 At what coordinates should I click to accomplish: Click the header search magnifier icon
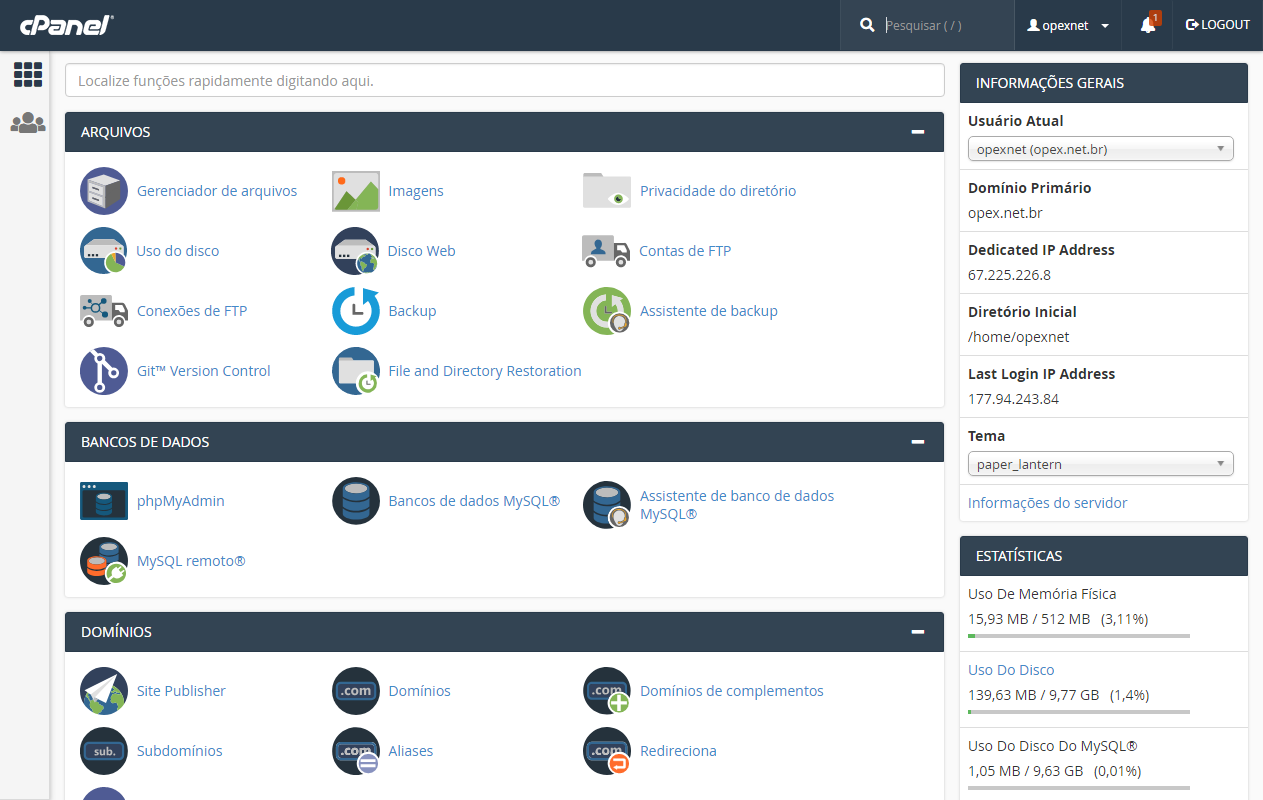[867, 25]
